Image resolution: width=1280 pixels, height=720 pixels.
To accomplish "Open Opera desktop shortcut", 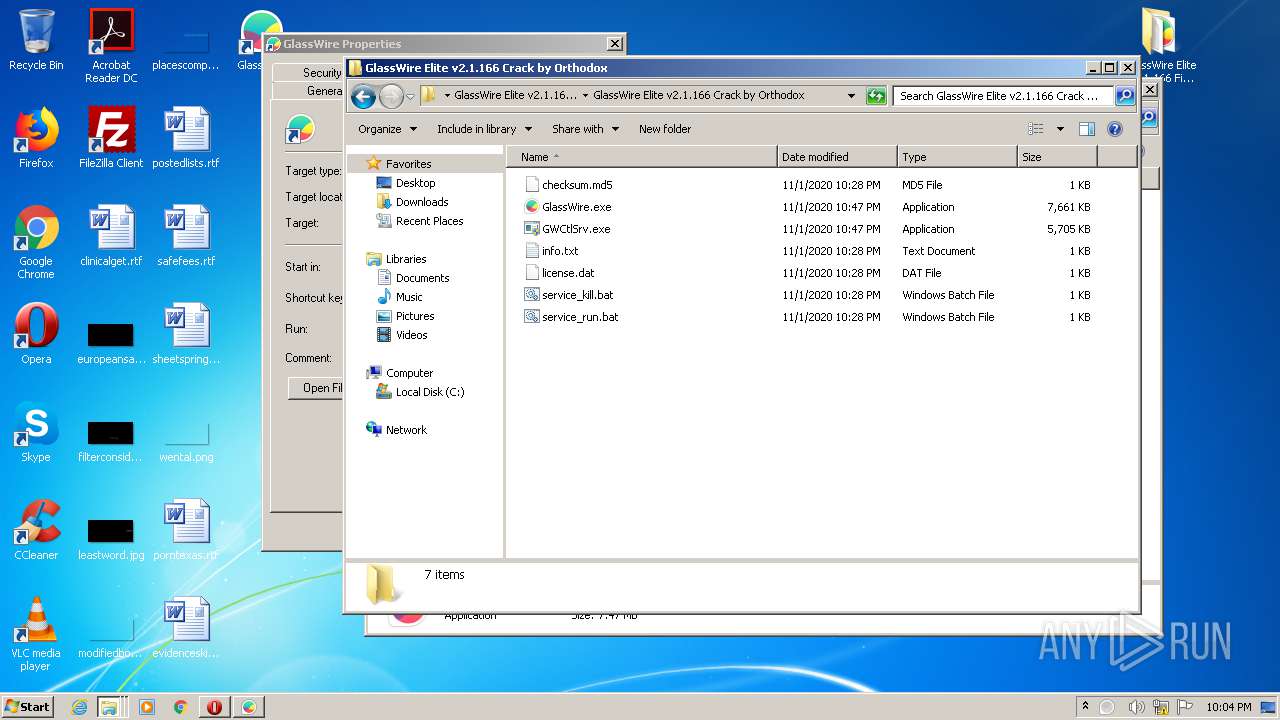I will (36, 334).
